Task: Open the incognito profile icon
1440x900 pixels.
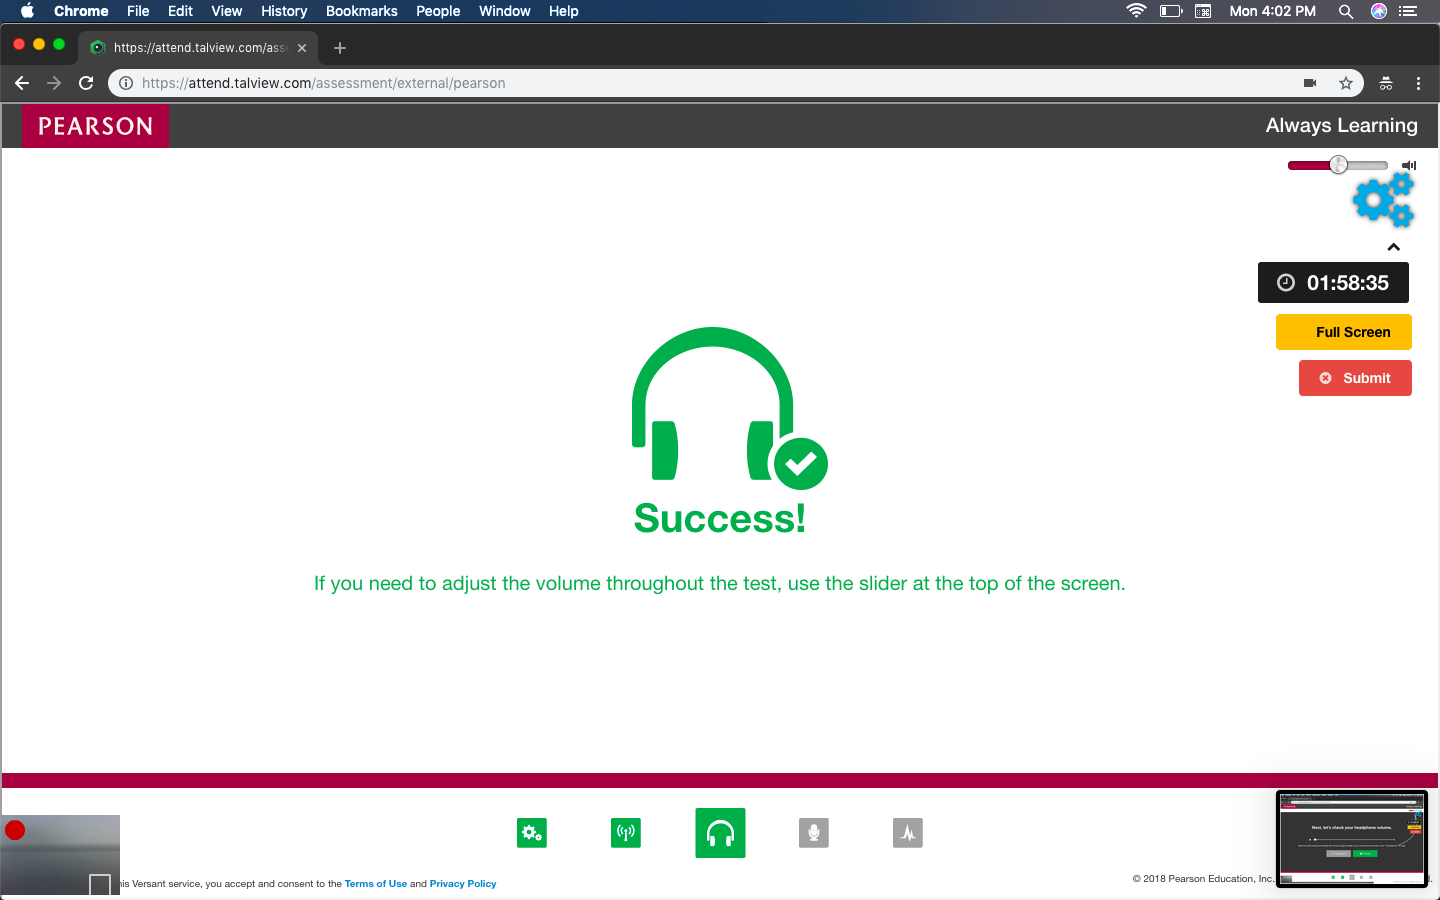Action: (x=1386, y=83)
